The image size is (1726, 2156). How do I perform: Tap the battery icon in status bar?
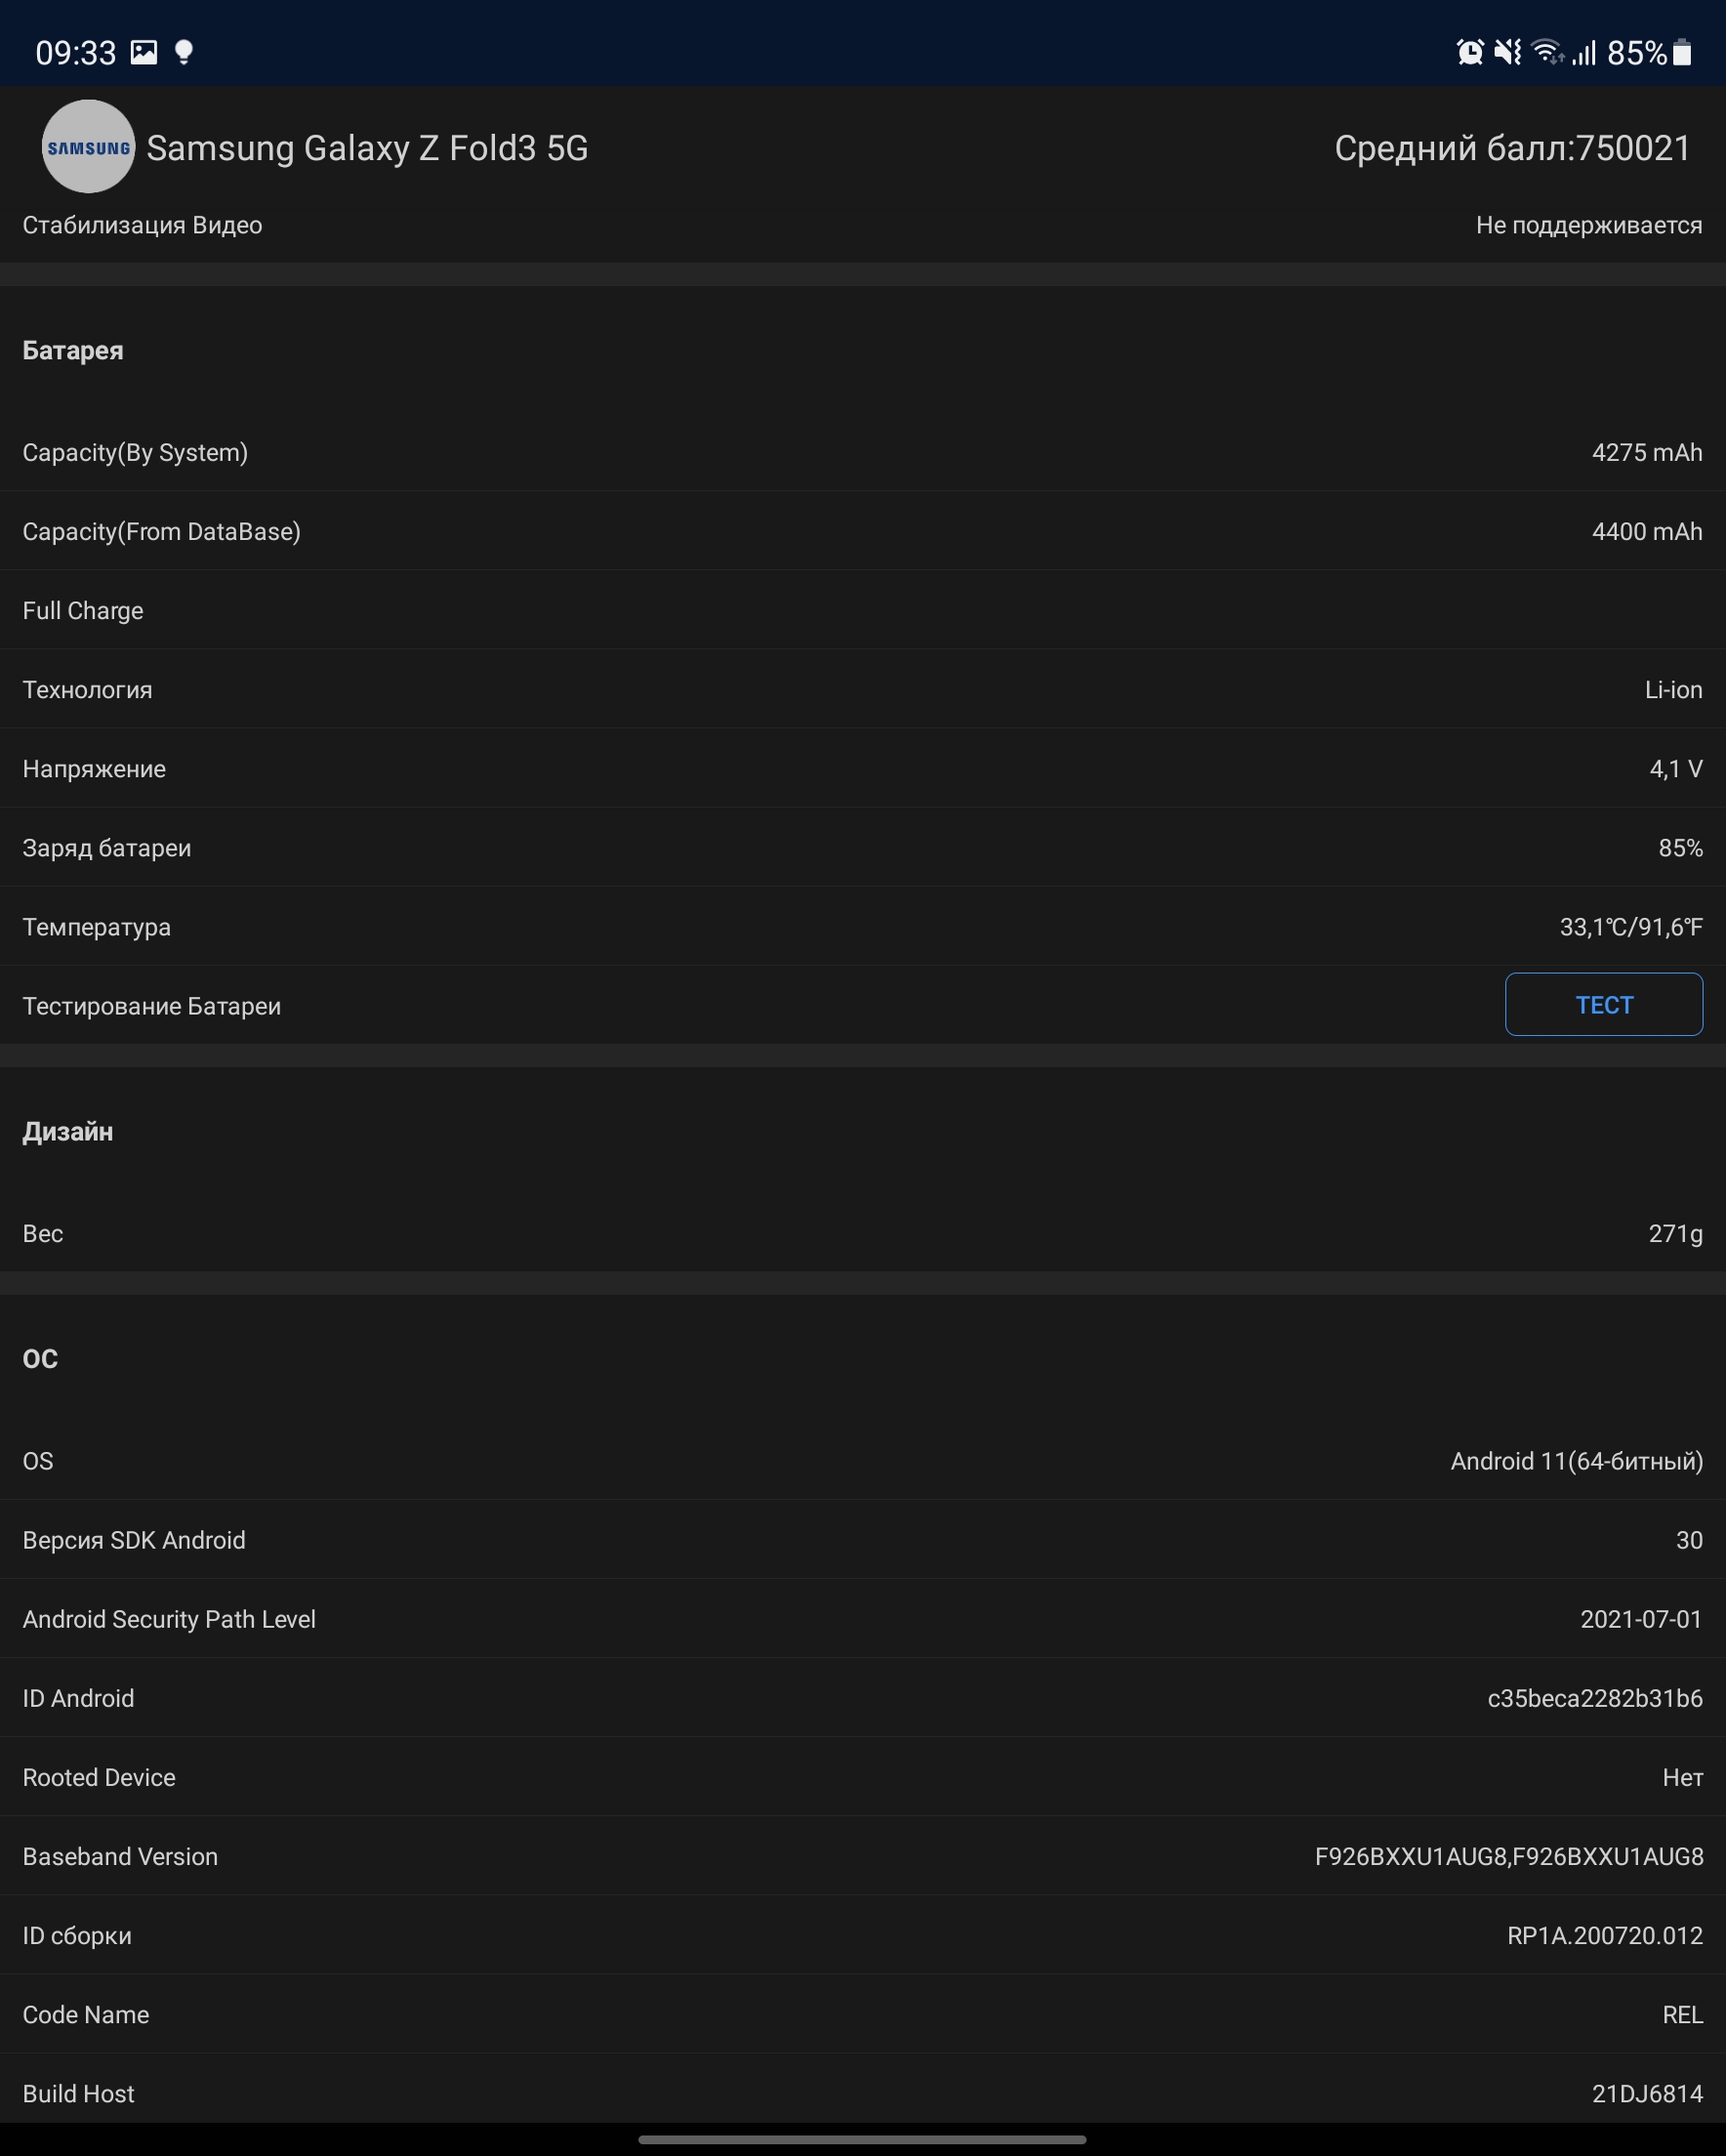coord(1682,52)
